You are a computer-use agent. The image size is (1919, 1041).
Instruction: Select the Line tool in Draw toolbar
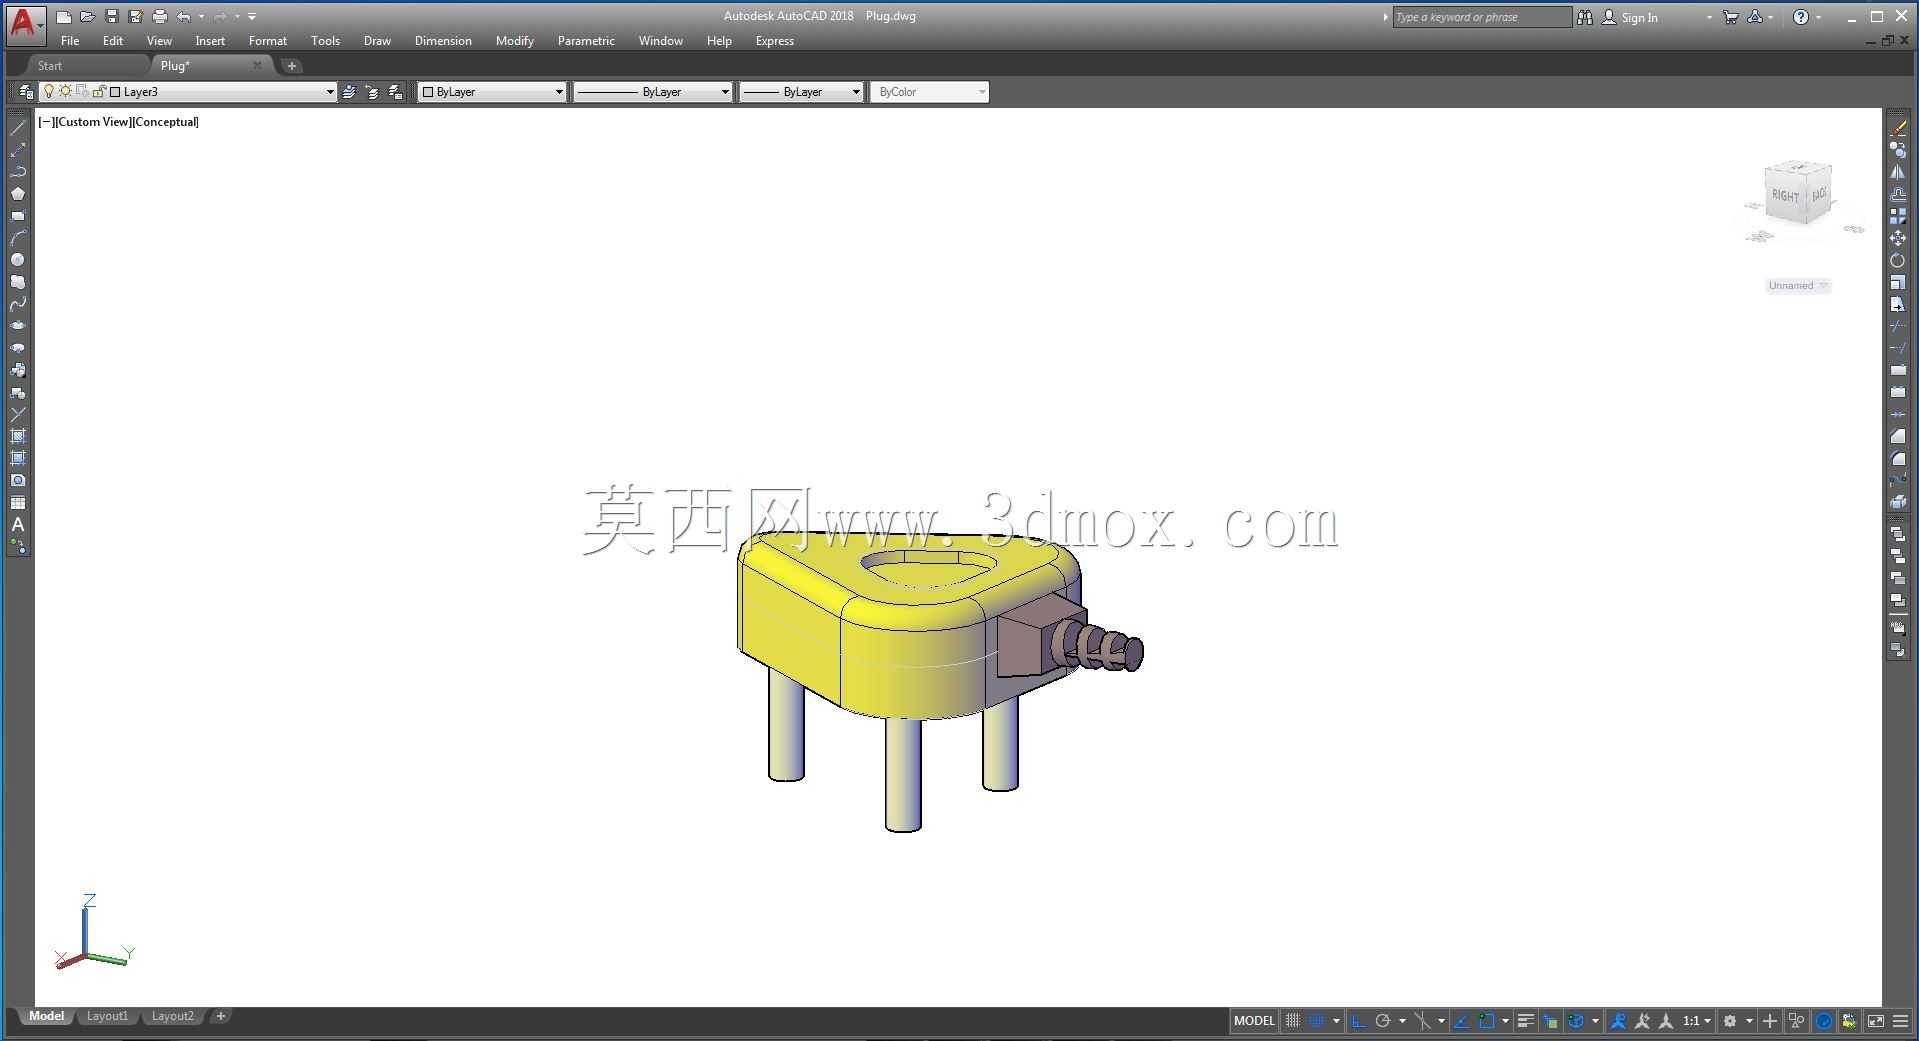(17, 128)
